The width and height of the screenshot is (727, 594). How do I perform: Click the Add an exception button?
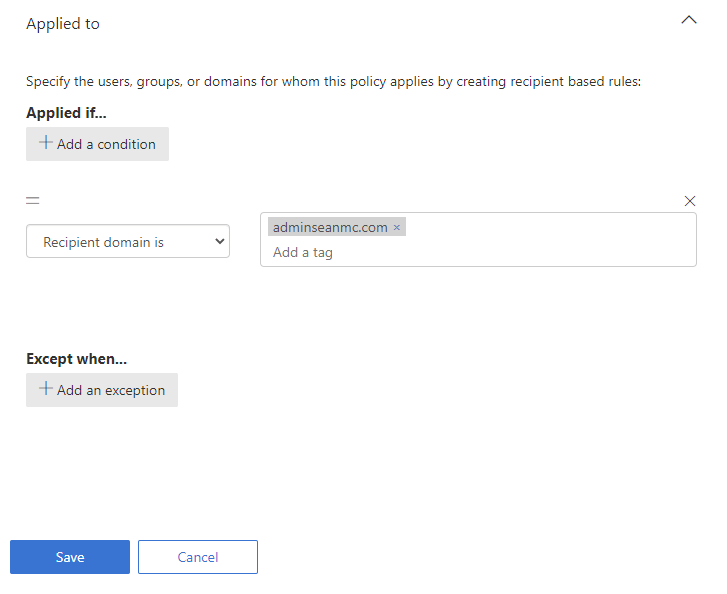102,390
